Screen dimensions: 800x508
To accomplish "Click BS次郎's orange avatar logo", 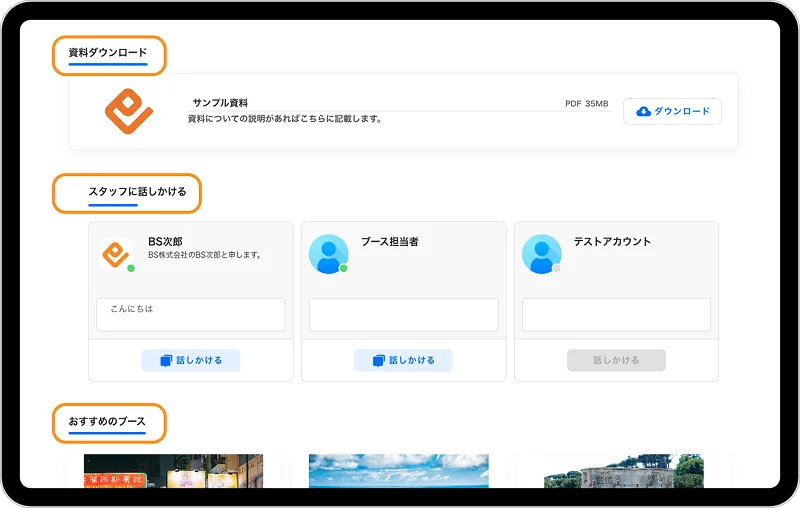I will pos(116,254).
